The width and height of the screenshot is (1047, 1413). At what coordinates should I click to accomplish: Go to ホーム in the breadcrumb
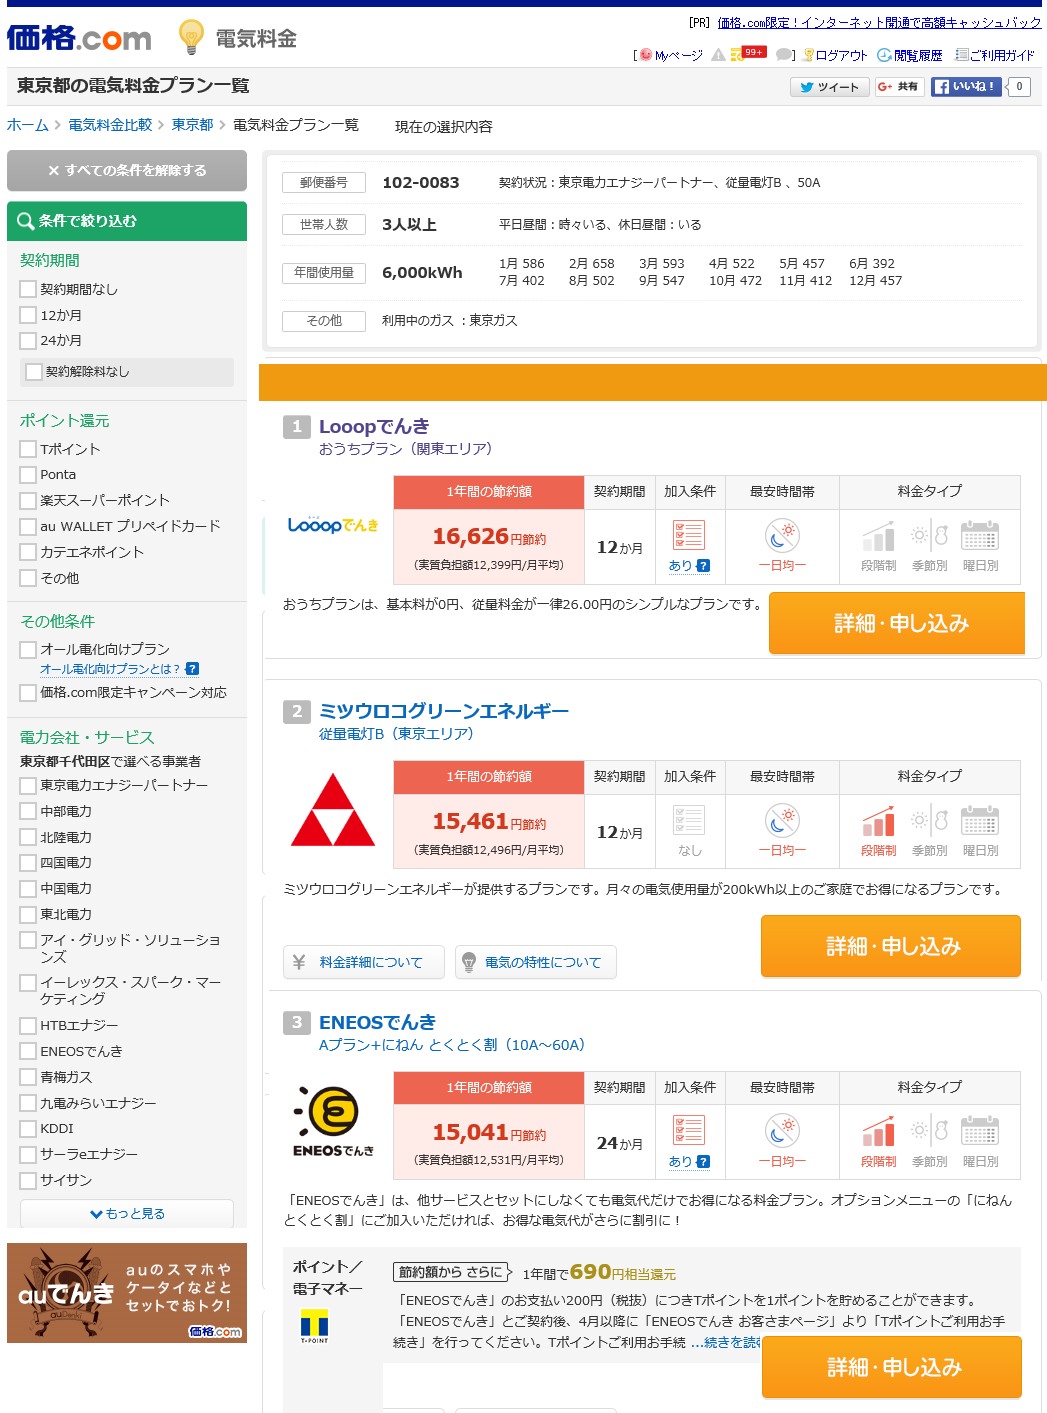[28, 125]
